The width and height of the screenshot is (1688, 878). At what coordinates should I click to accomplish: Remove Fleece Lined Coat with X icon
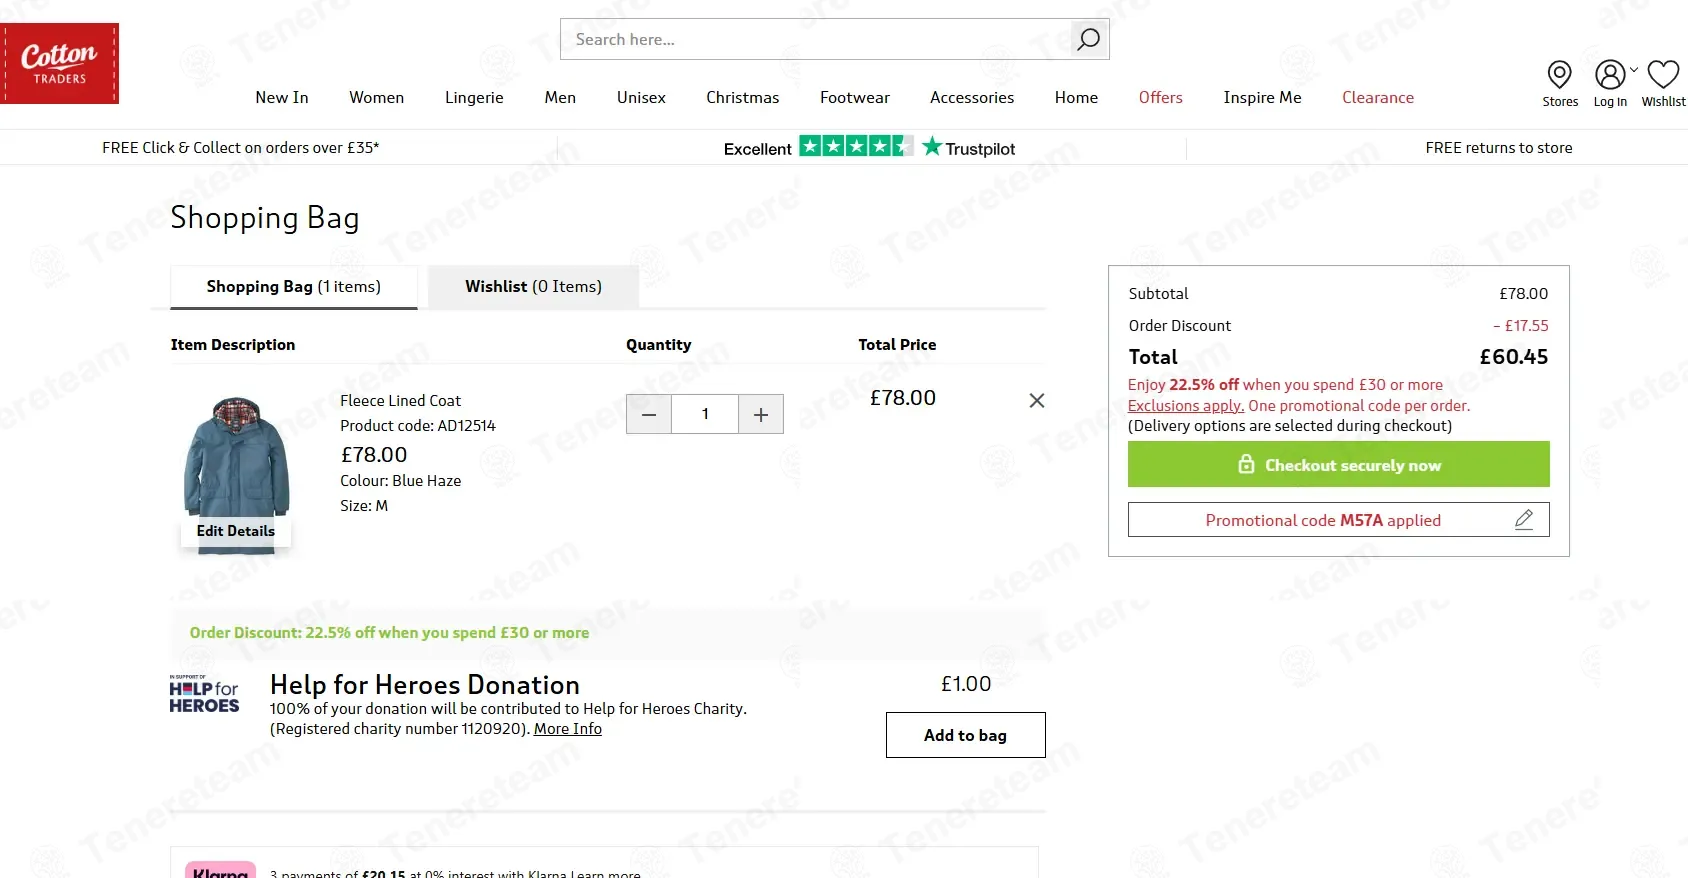click(x=1037, y=400)
